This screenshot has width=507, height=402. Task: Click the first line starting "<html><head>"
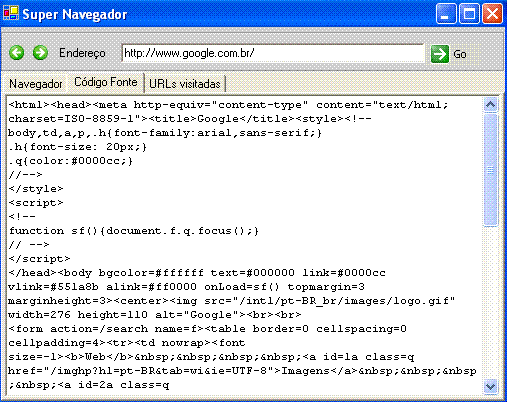(228, 105)
